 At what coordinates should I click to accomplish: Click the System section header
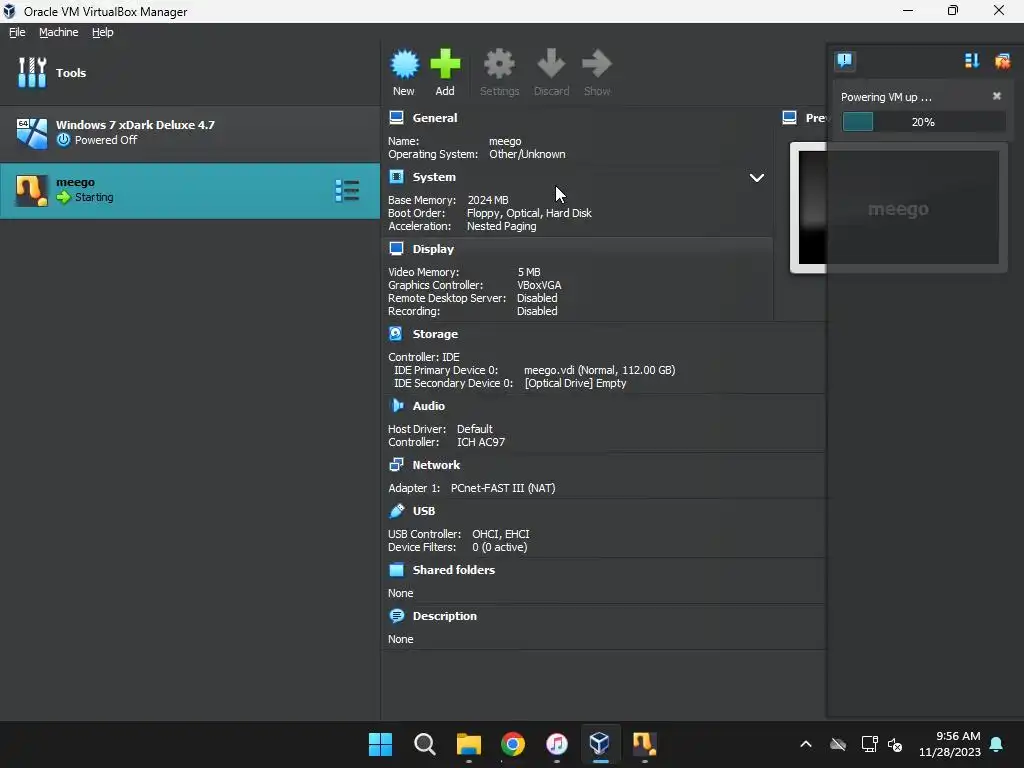(434, 177)
